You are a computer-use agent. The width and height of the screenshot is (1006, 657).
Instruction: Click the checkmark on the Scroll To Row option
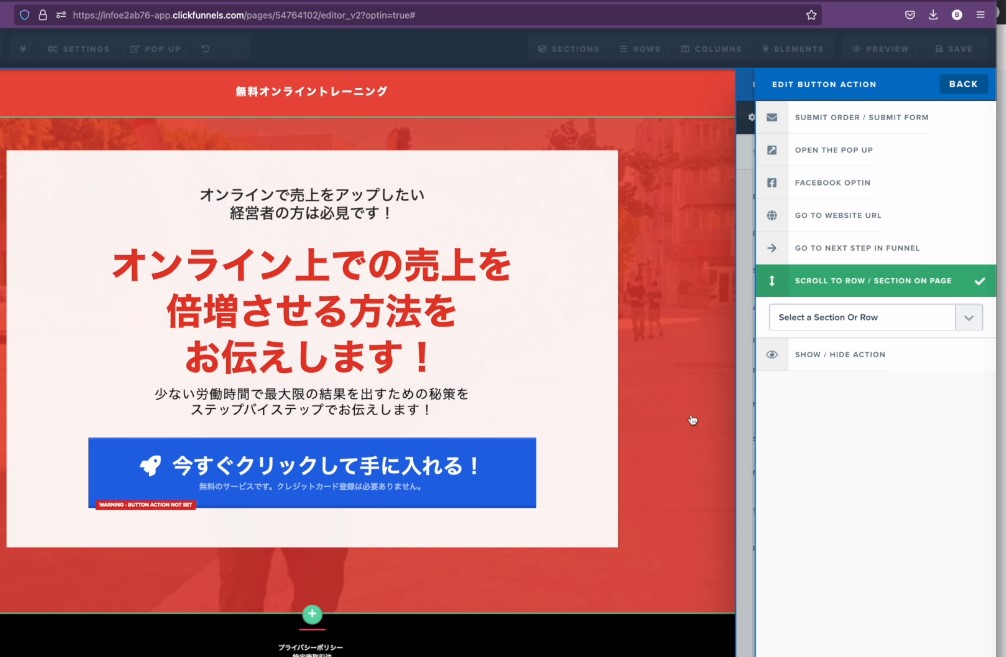point(980,281)
